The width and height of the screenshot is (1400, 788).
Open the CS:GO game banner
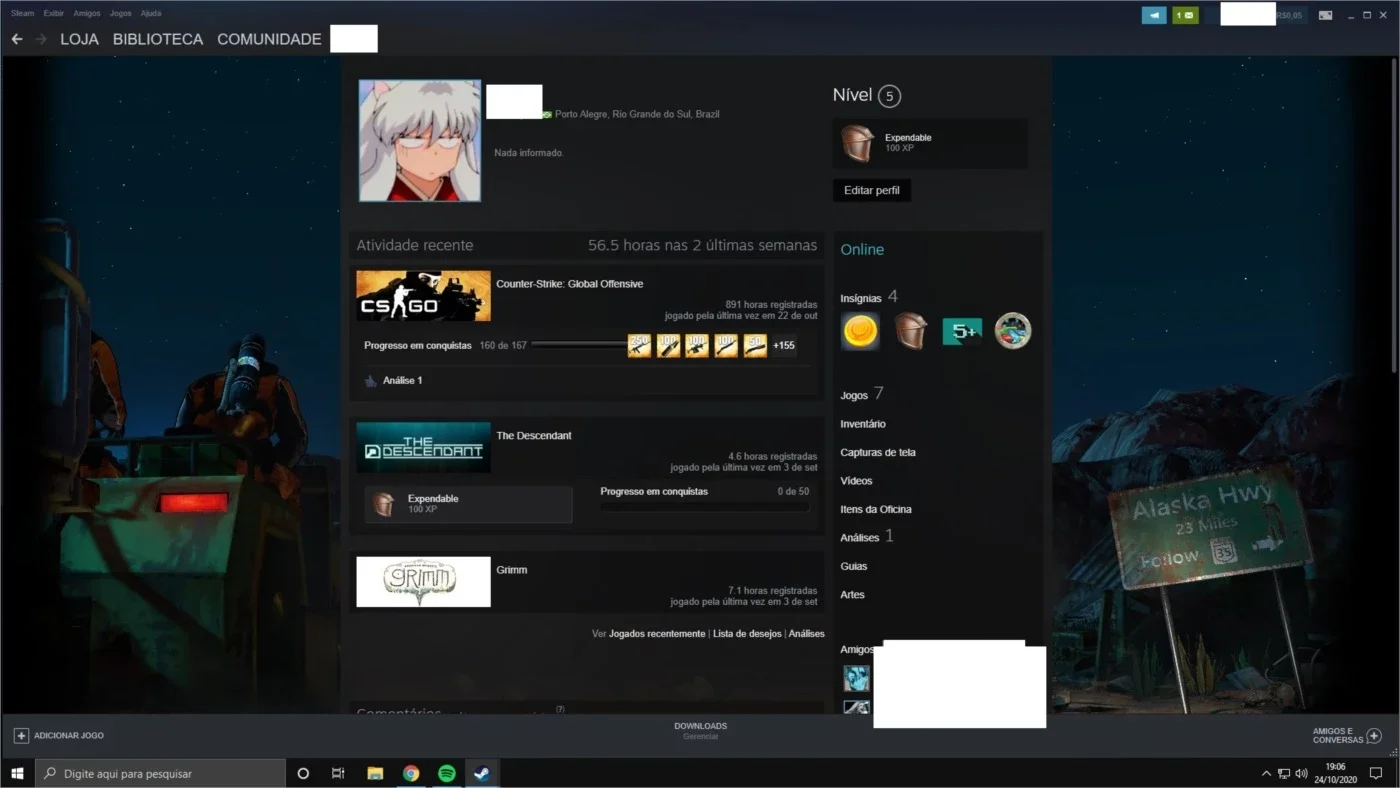pyautogui.click(x=423, y=296)
